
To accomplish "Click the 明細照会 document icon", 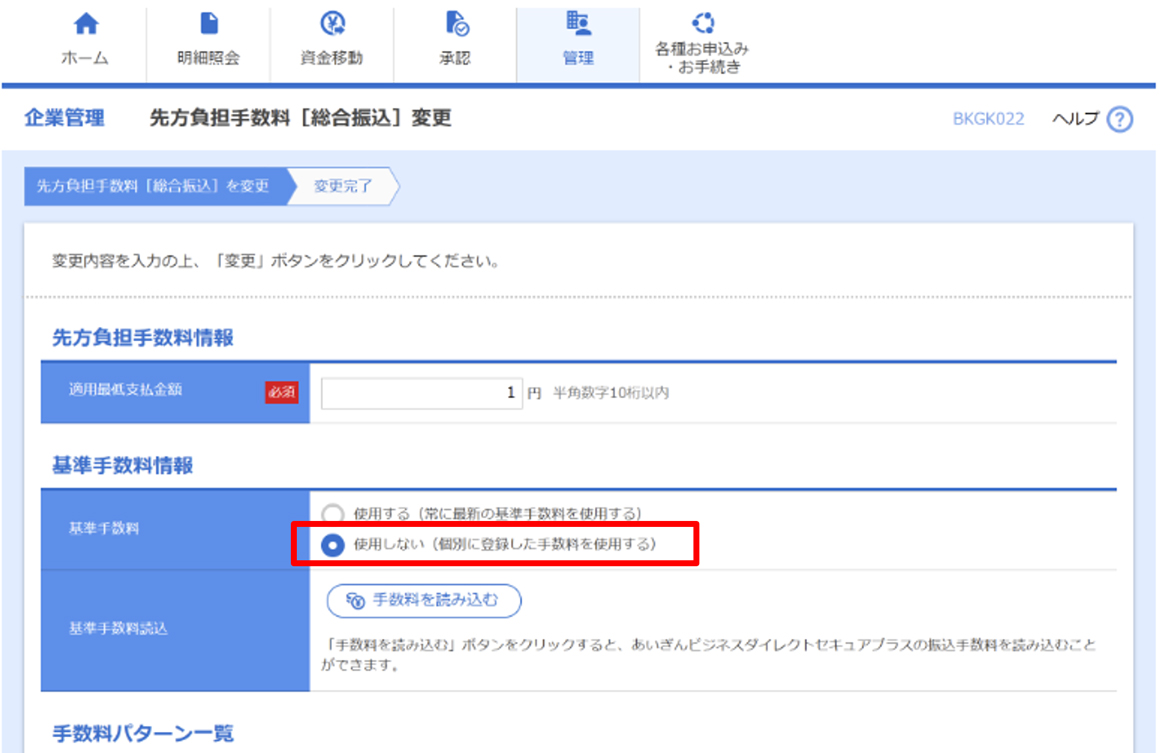I will 208,25.
